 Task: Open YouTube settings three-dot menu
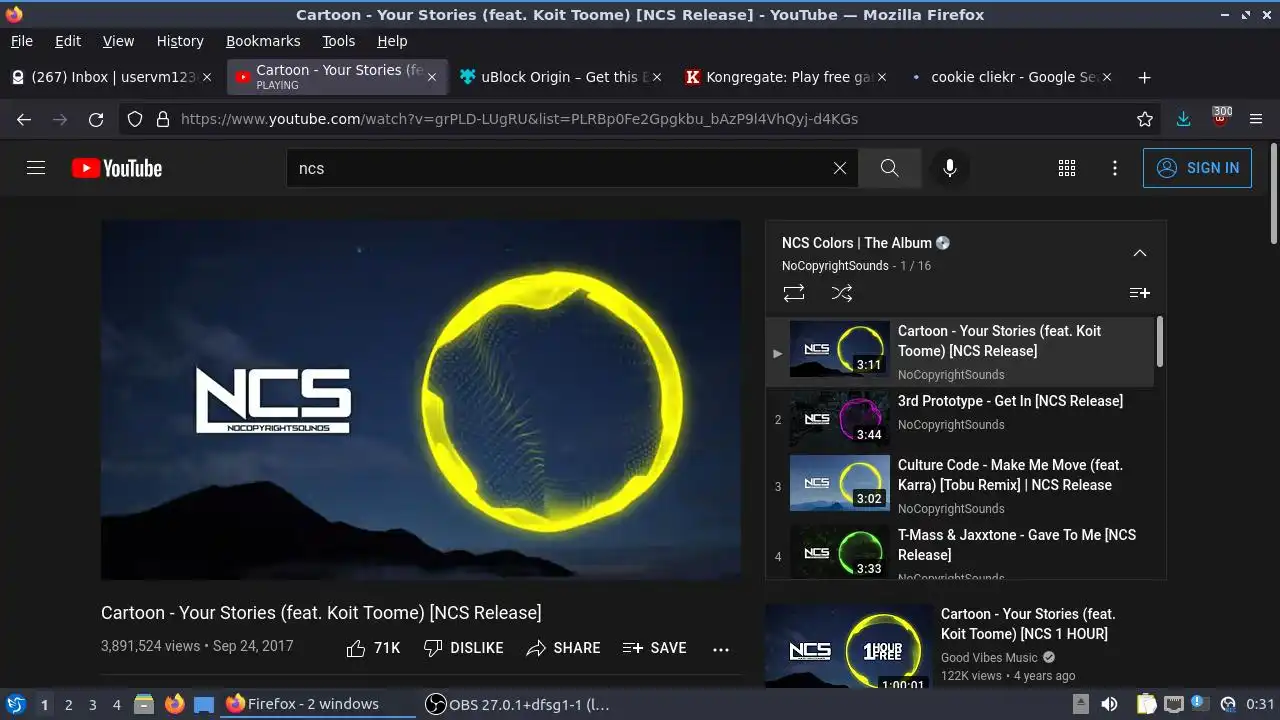tap(1115, 168)
